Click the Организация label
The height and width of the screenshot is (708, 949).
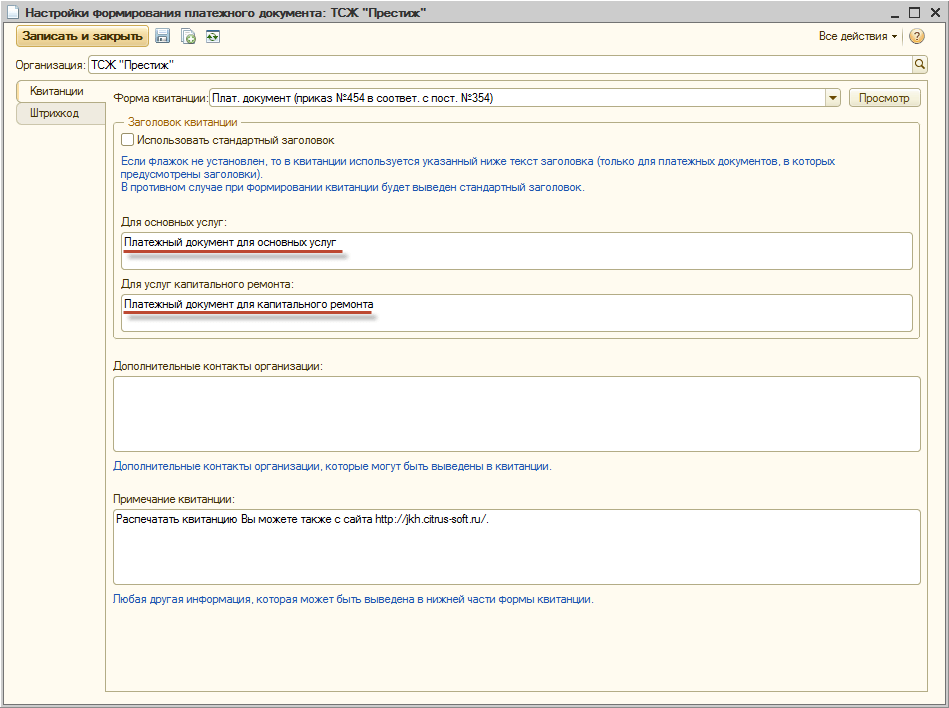[51, 65]
